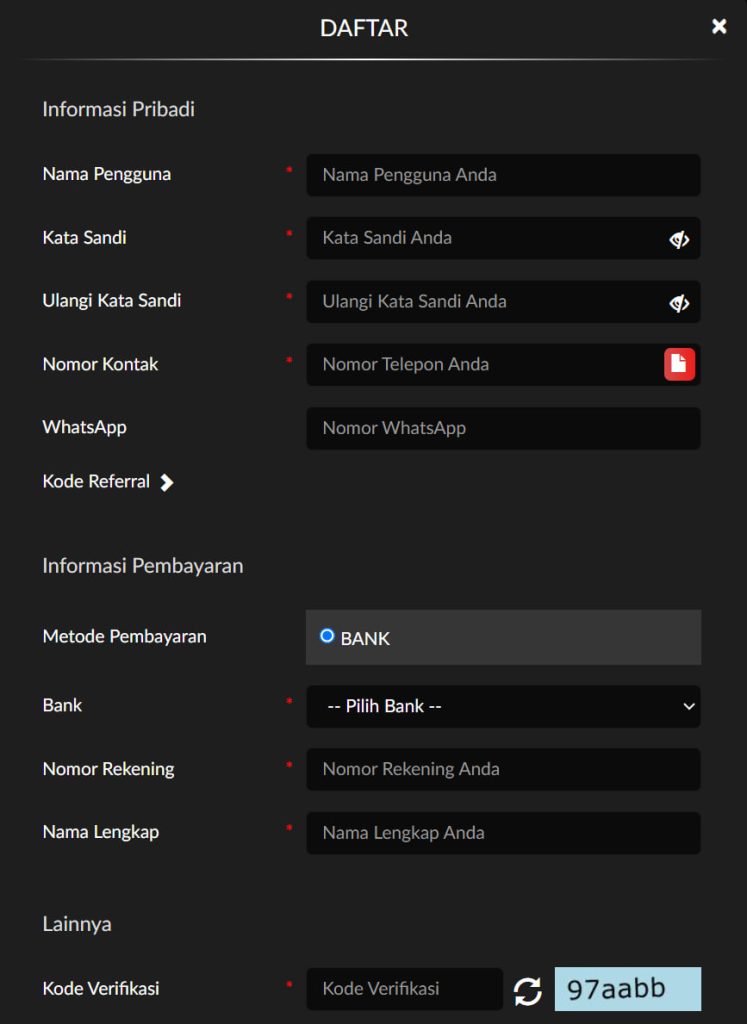
Task: Click the BANK payment method label
Action: (365, 638)
